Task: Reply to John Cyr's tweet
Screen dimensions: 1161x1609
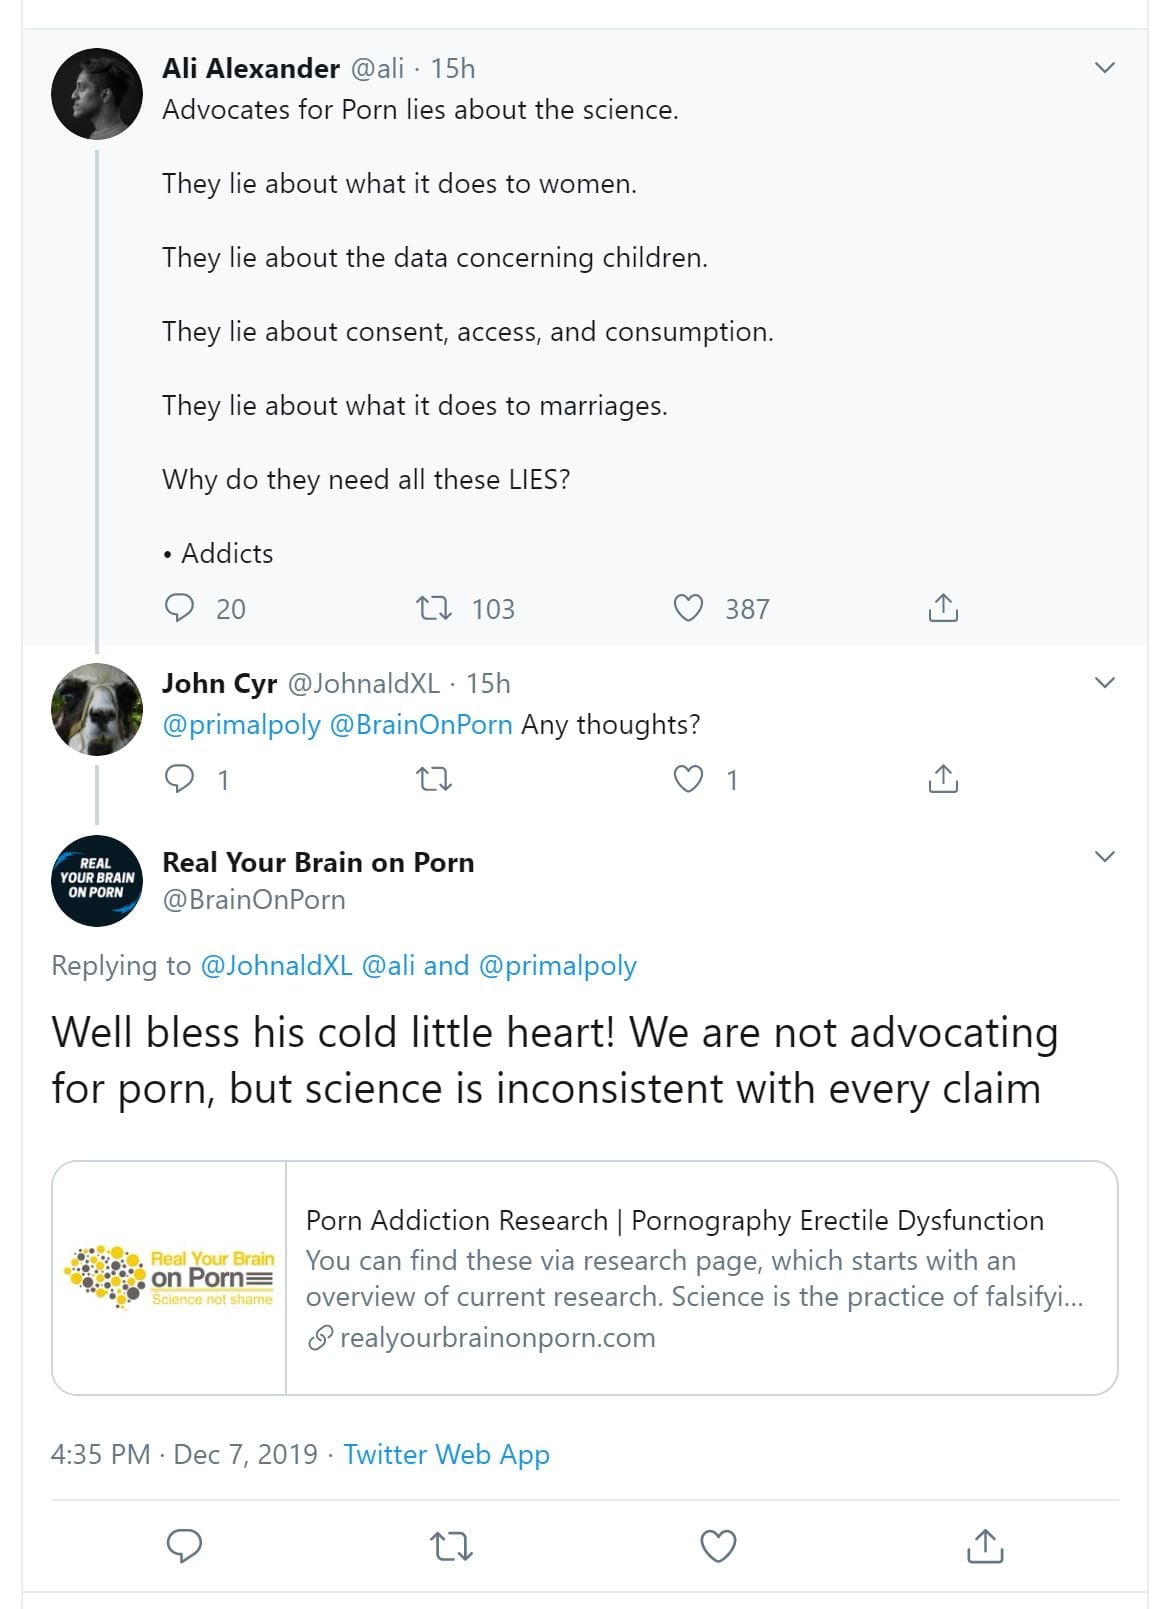Action: [x=180, y=779]
